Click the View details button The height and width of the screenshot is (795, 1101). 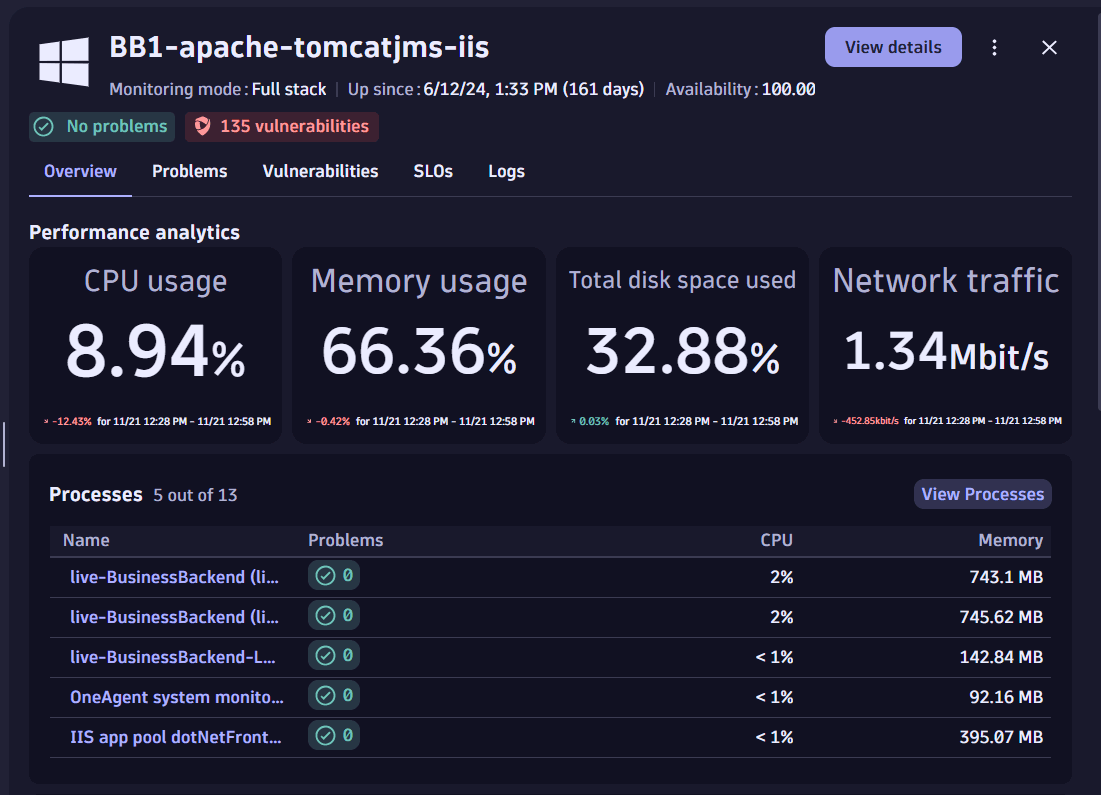(x=892, y=47)
